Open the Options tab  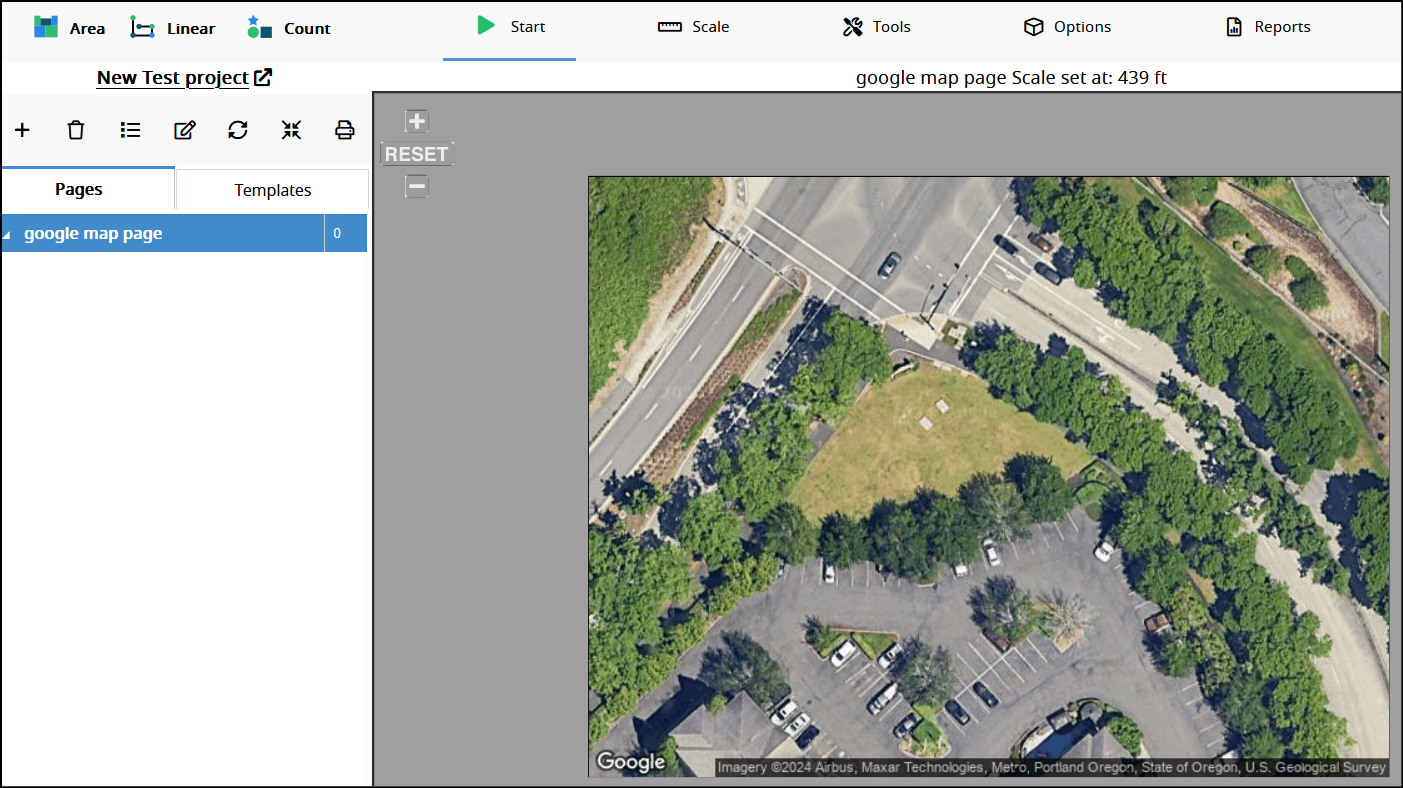(1067, 27)
